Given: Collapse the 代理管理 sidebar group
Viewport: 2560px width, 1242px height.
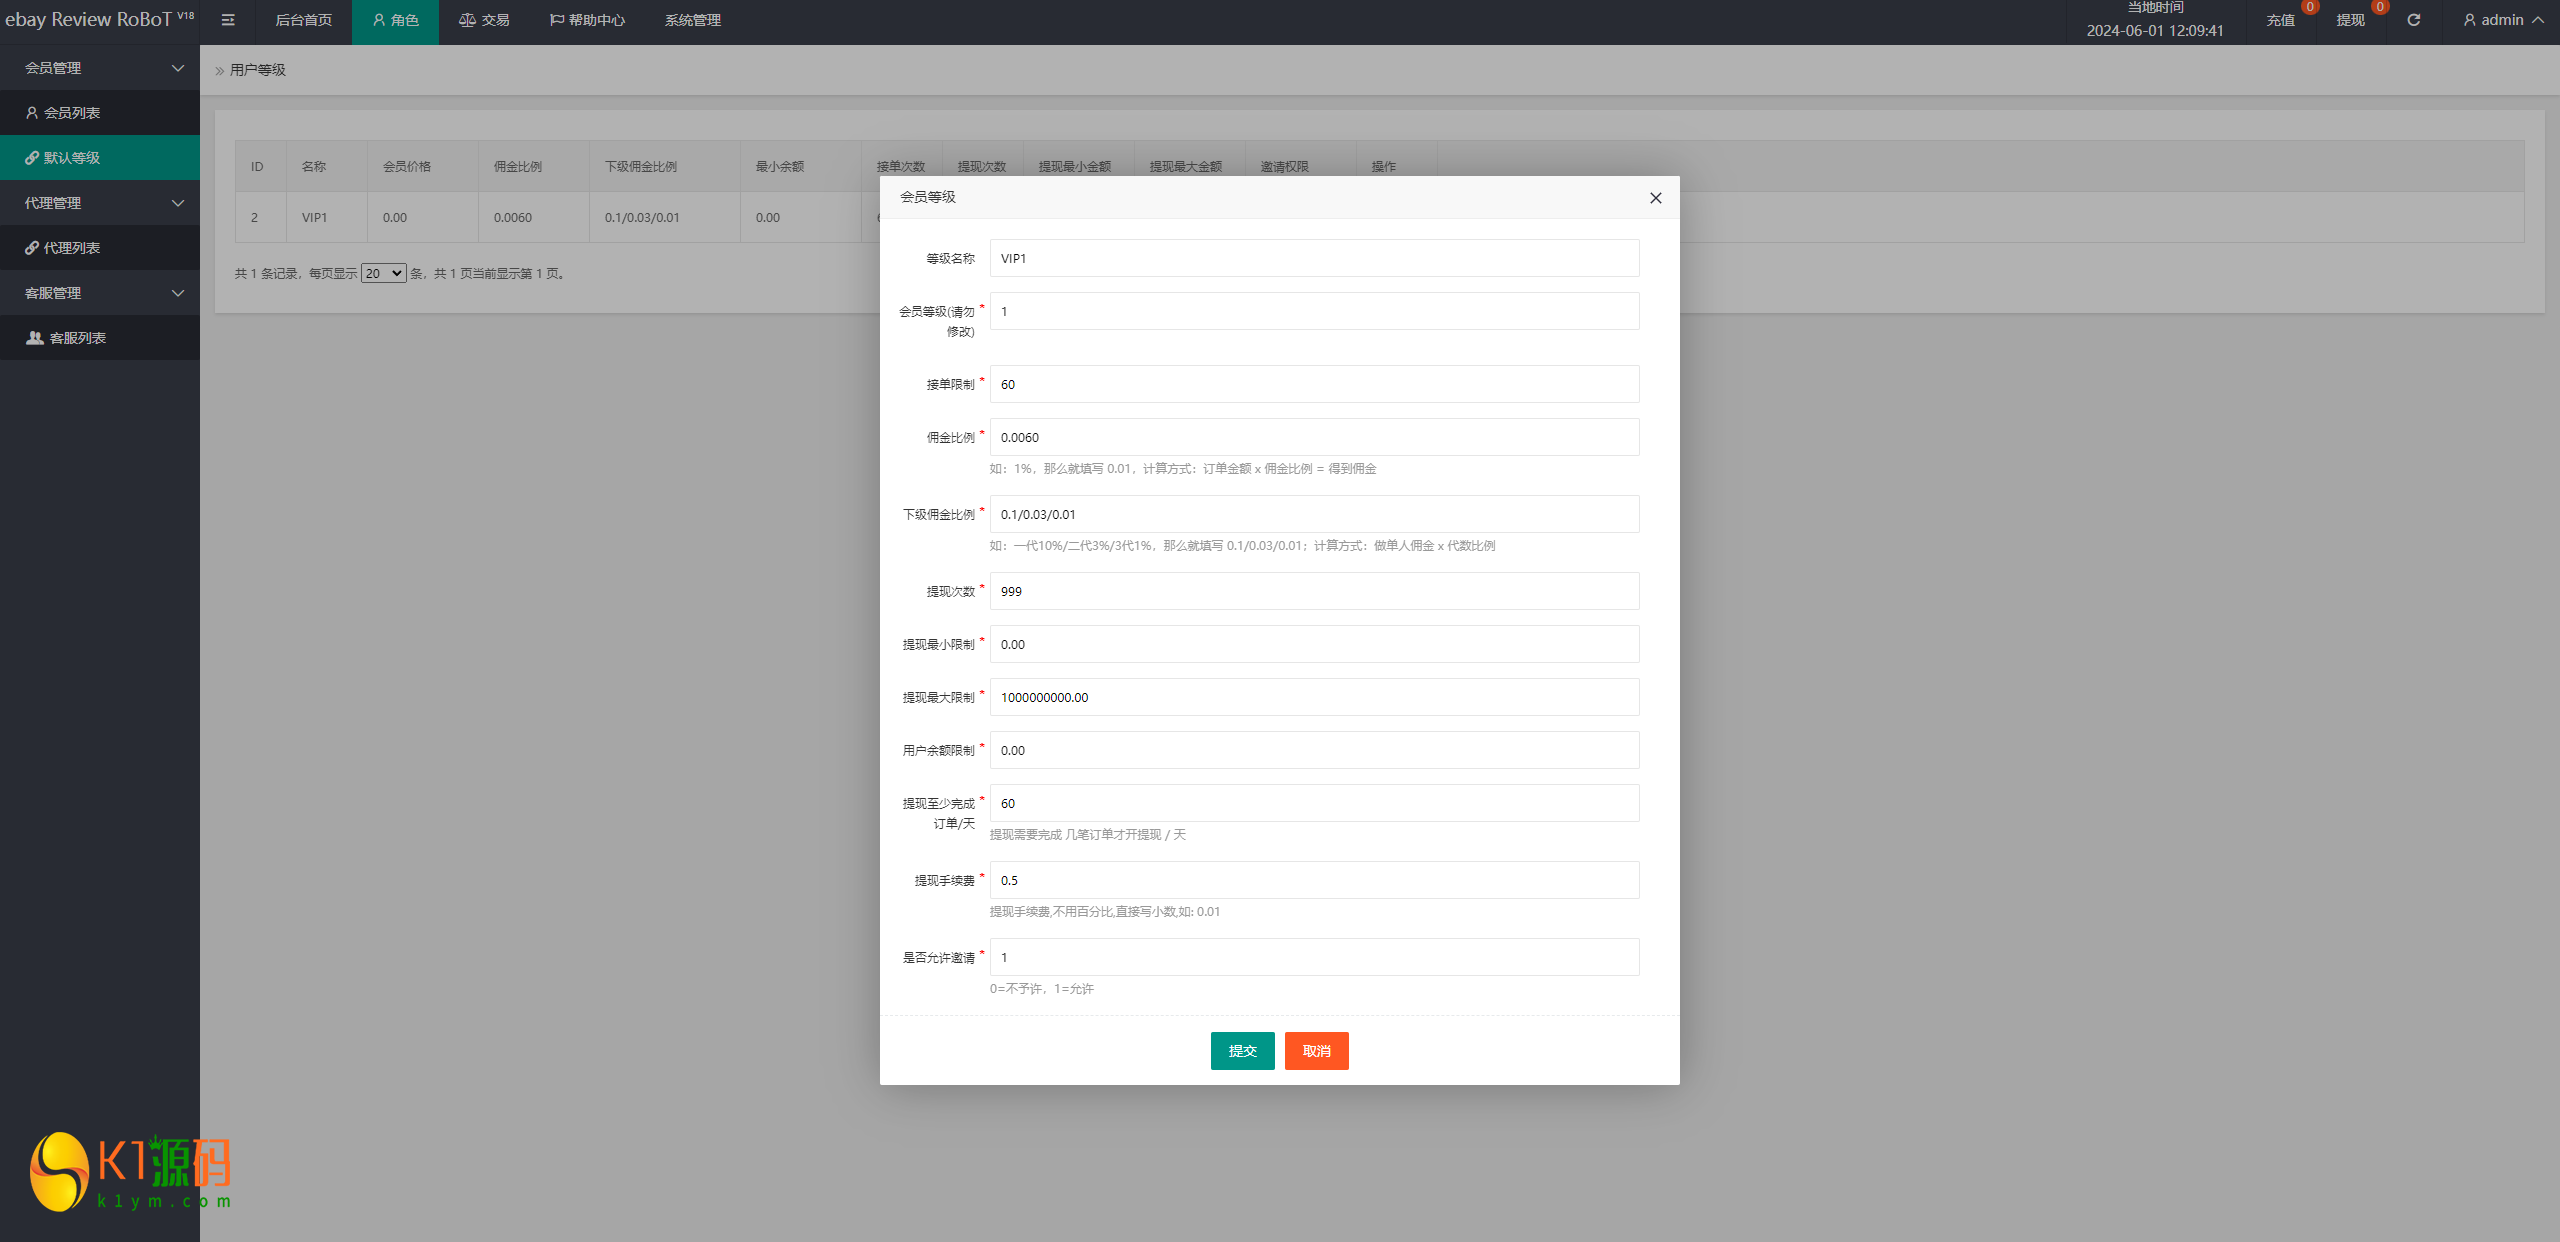Looking at the screenshot, I should 100,203.
